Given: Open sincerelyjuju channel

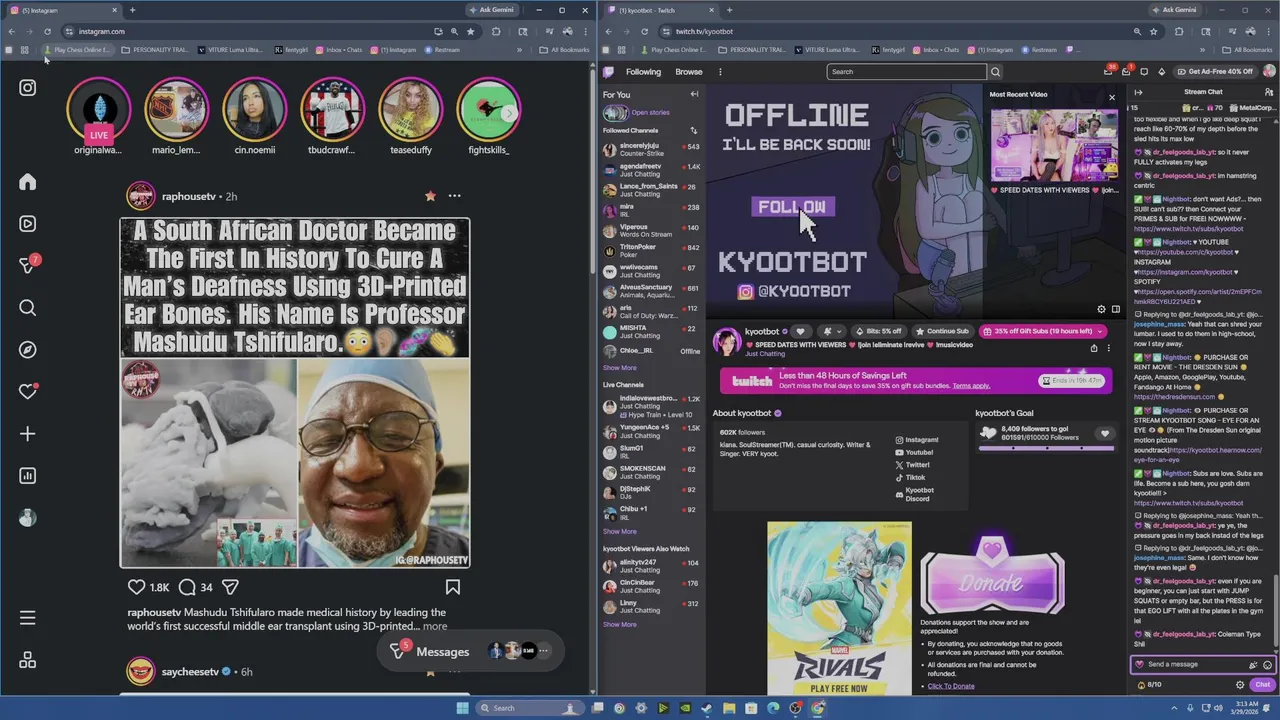Looking at the screenshot, I should [x=651, y=150].
